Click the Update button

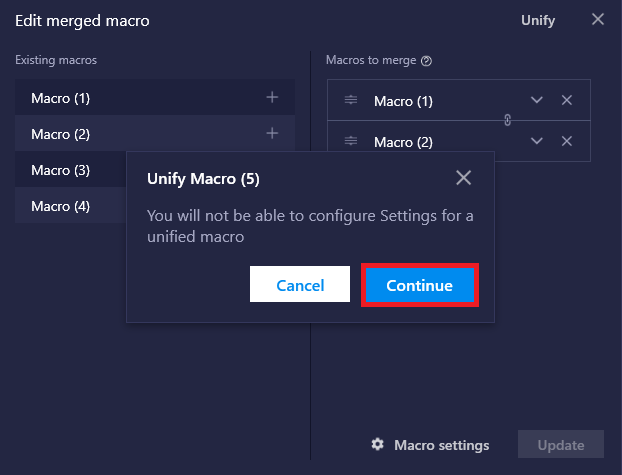pos(561,444)
